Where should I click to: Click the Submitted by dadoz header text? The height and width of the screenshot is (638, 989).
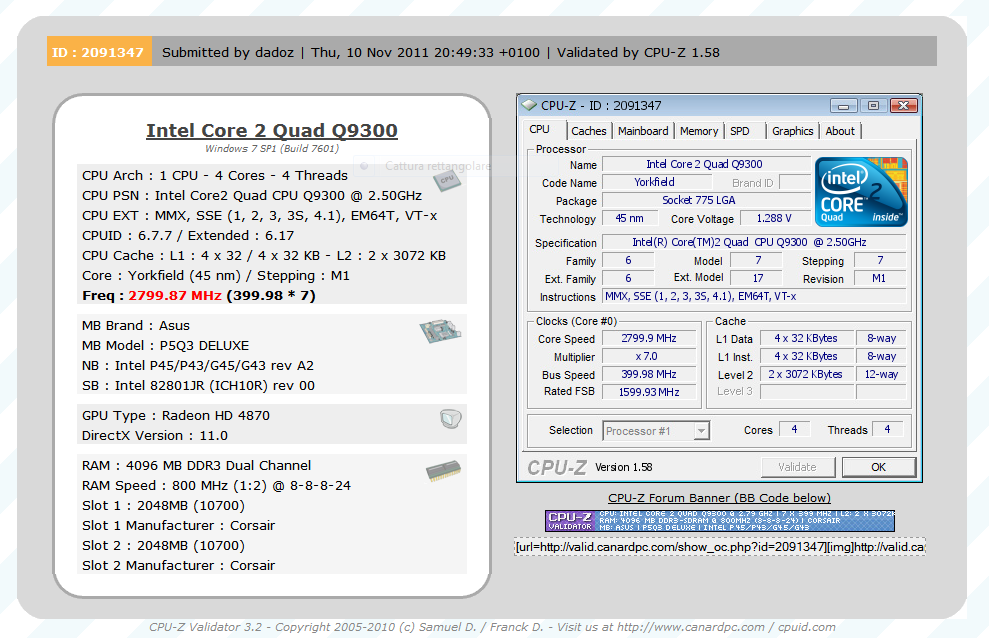point(228,52)
